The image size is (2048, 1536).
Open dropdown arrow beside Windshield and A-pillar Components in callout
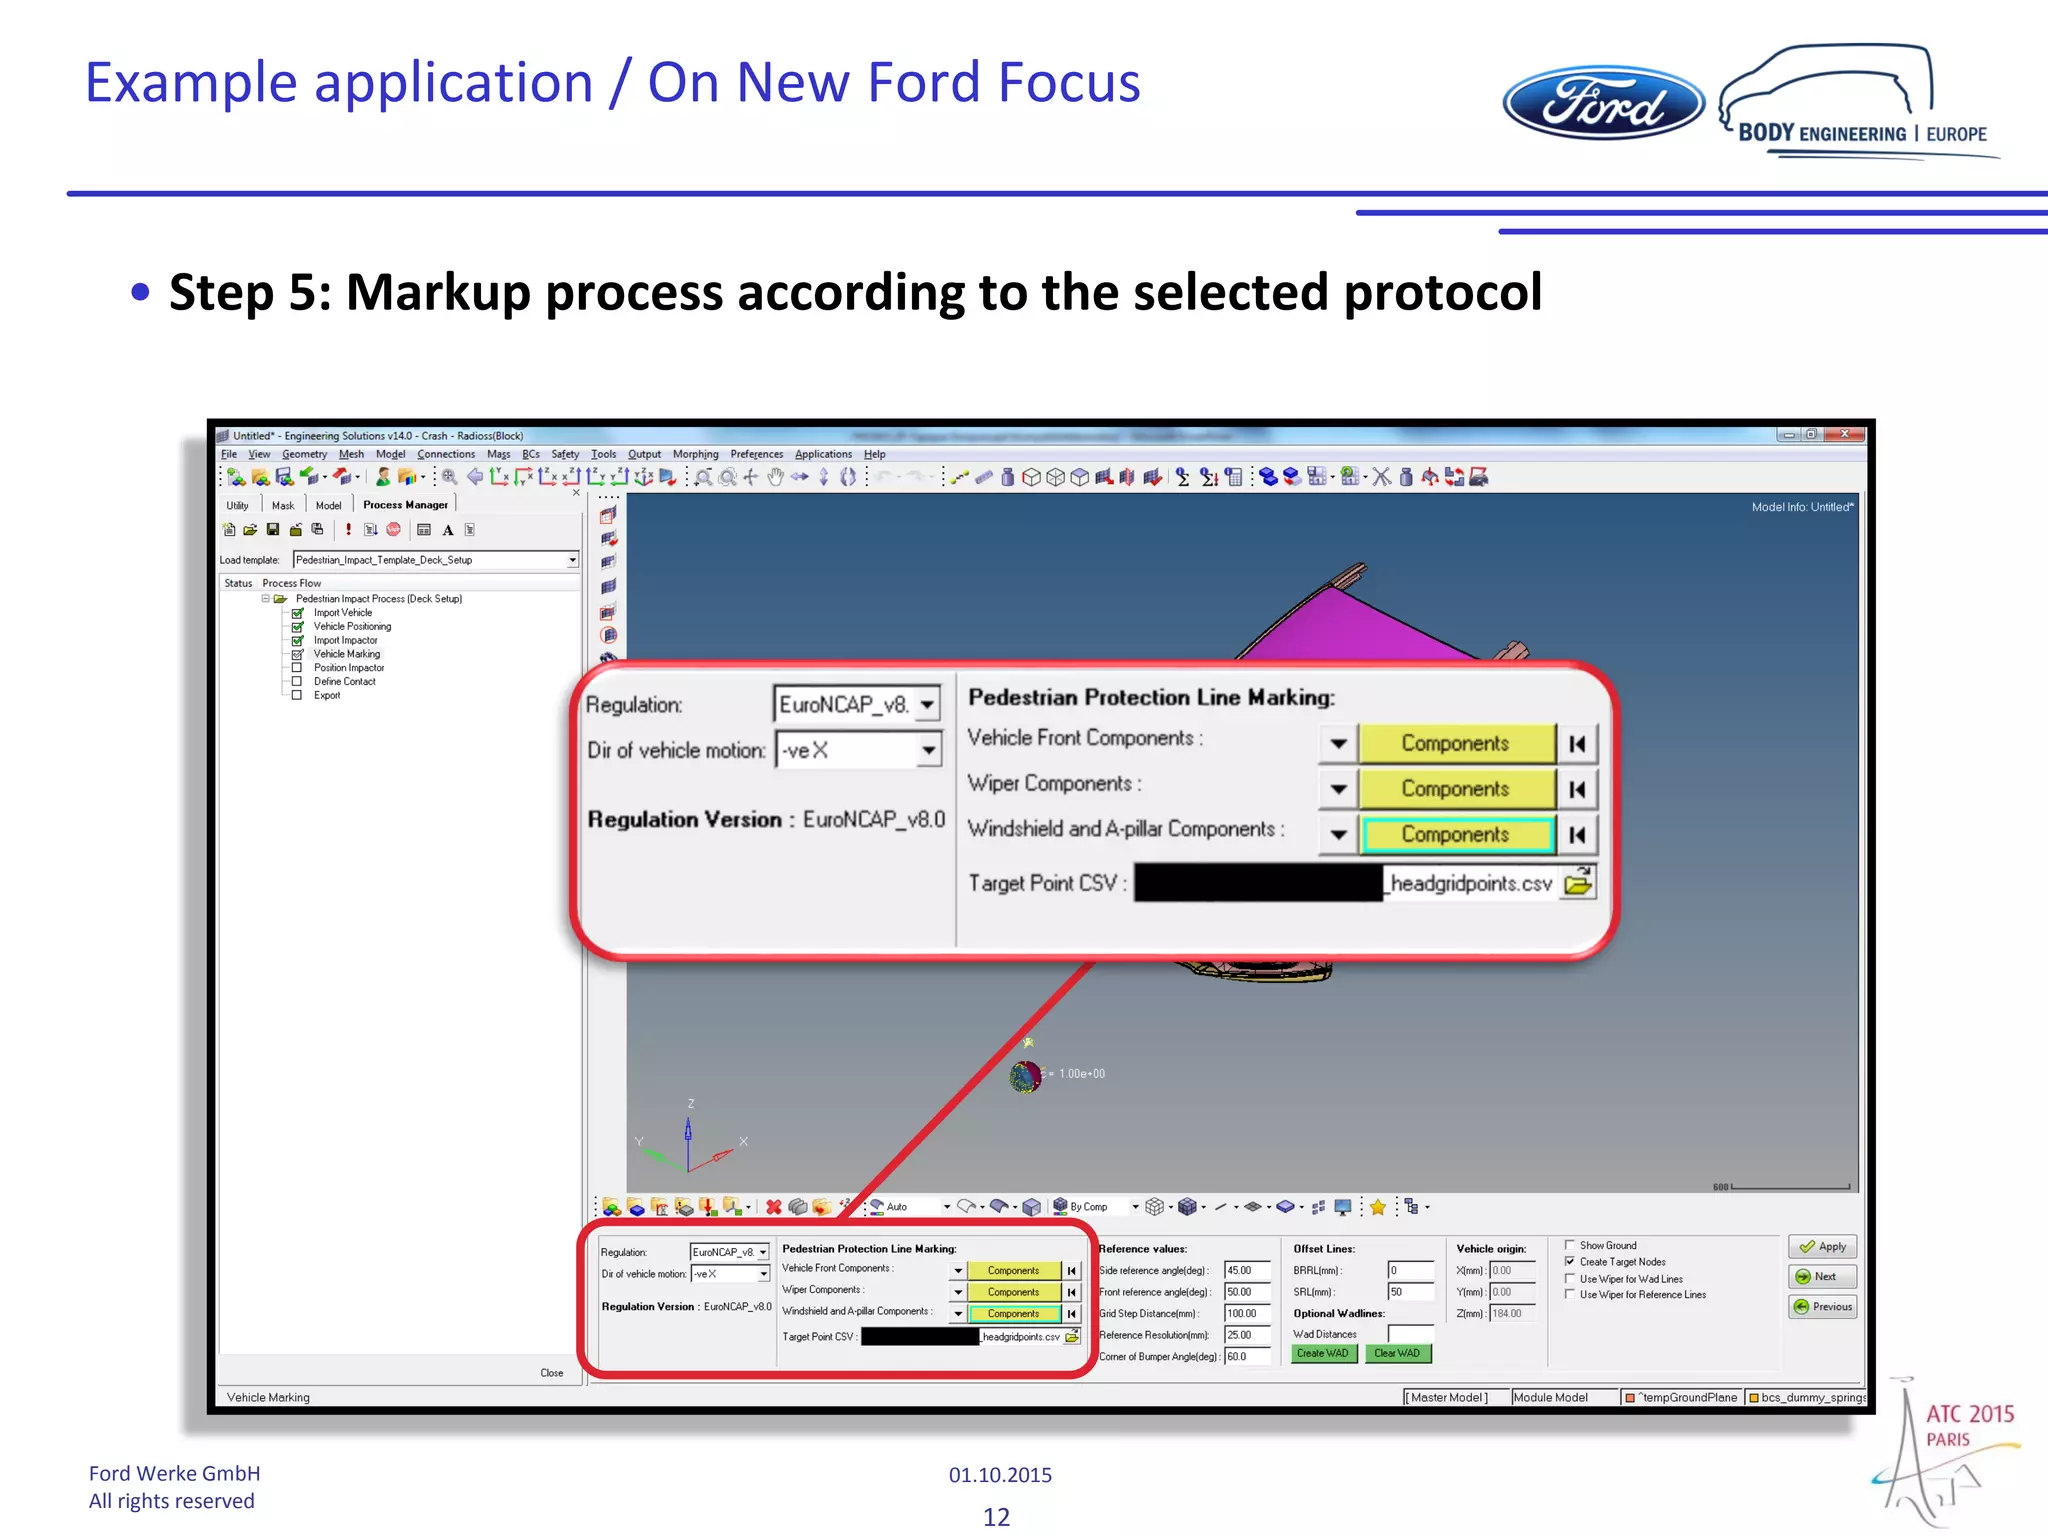pyautogui.click(x=1338, y=834)
